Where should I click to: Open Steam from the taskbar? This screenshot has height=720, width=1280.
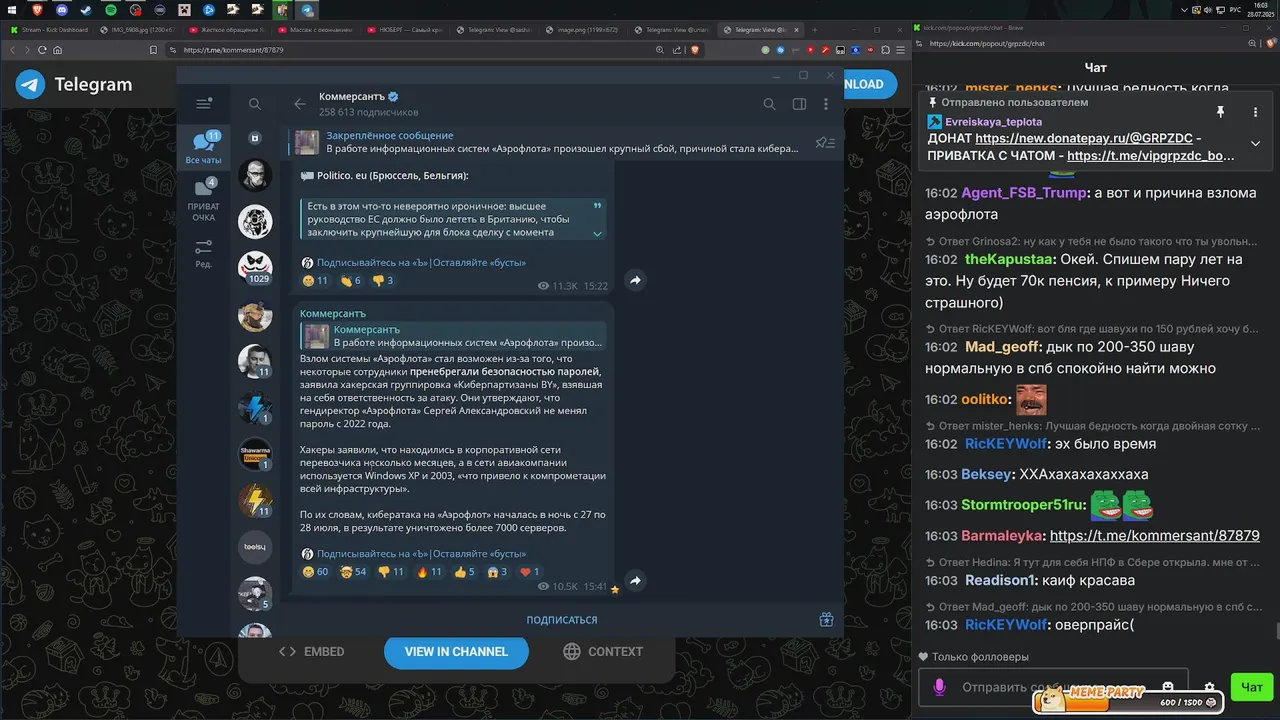tap(85, 10)
